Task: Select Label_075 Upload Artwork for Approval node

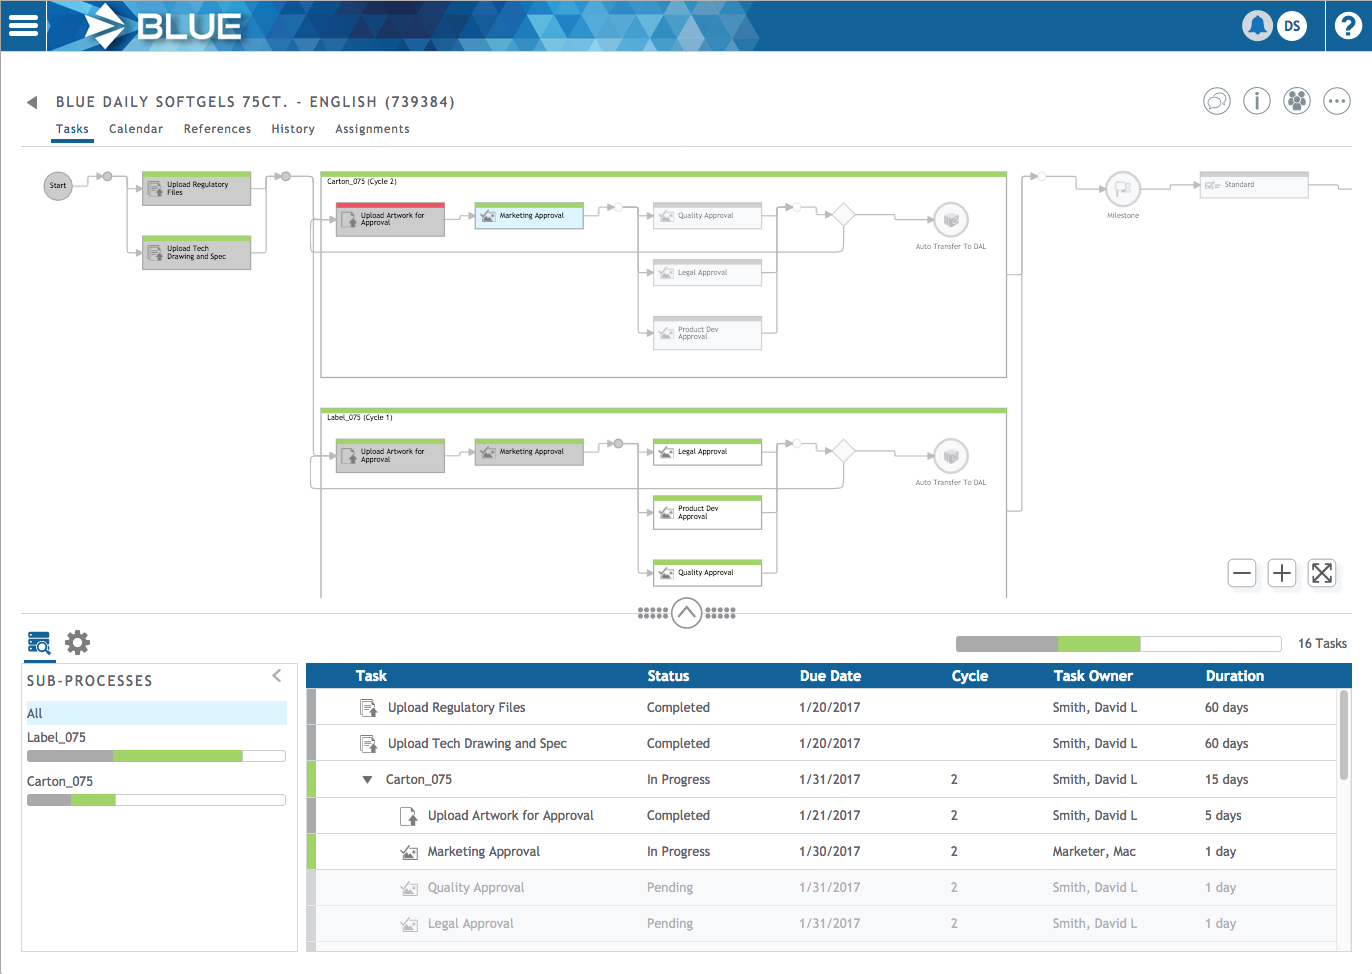Action: click(x=390, y=456)
